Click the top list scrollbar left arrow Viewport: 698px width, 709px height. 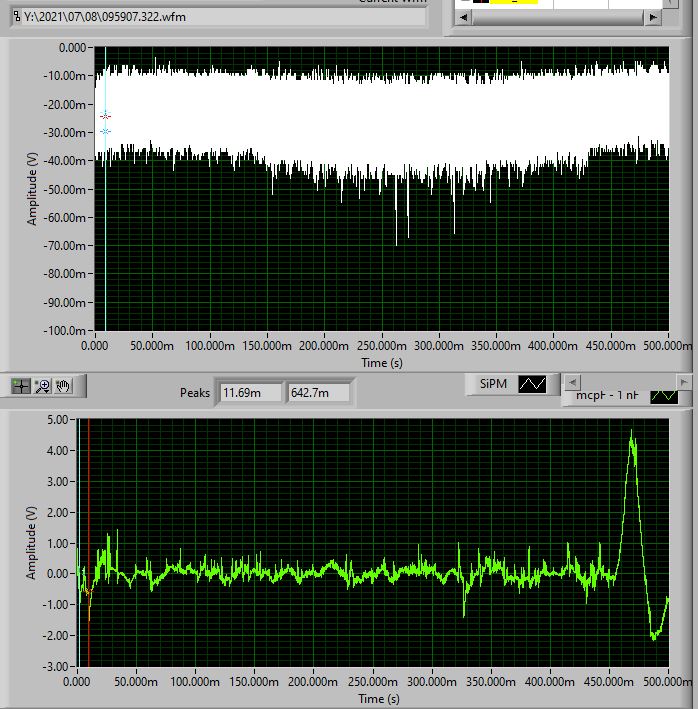click(463, 17)
